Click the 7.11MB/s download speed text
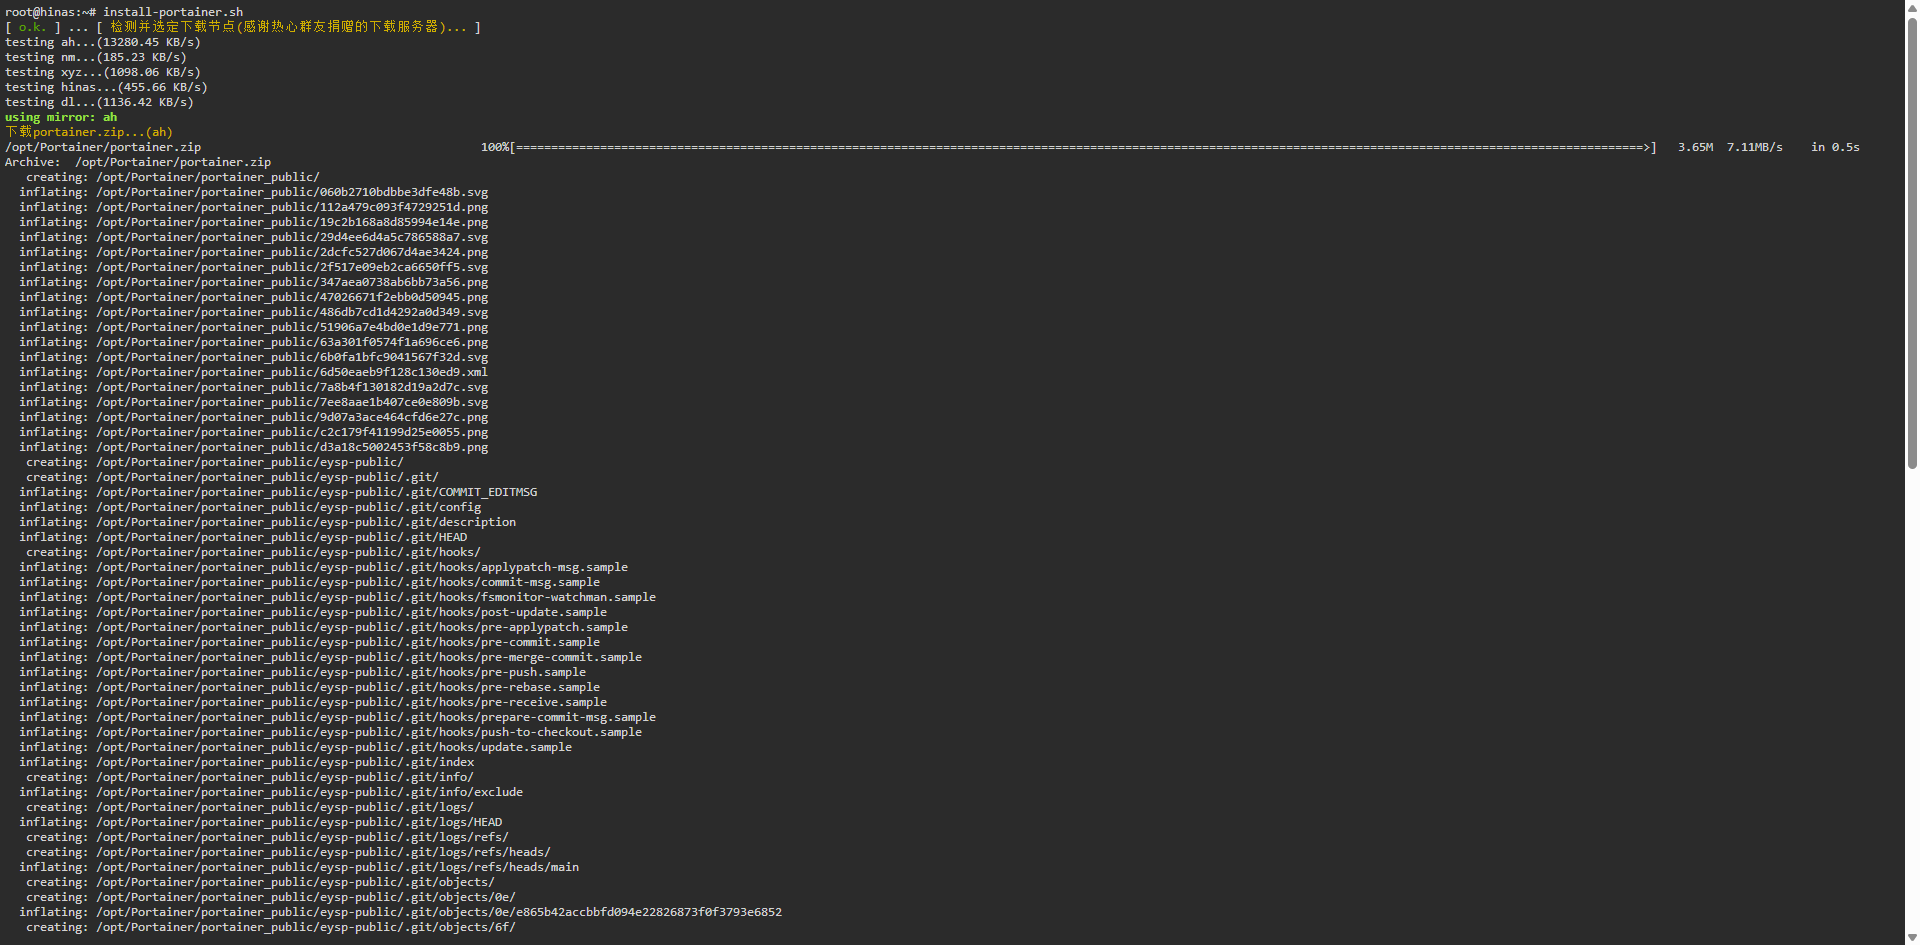This screenshot has width=1920, height=945. (x=1754, y=147)
